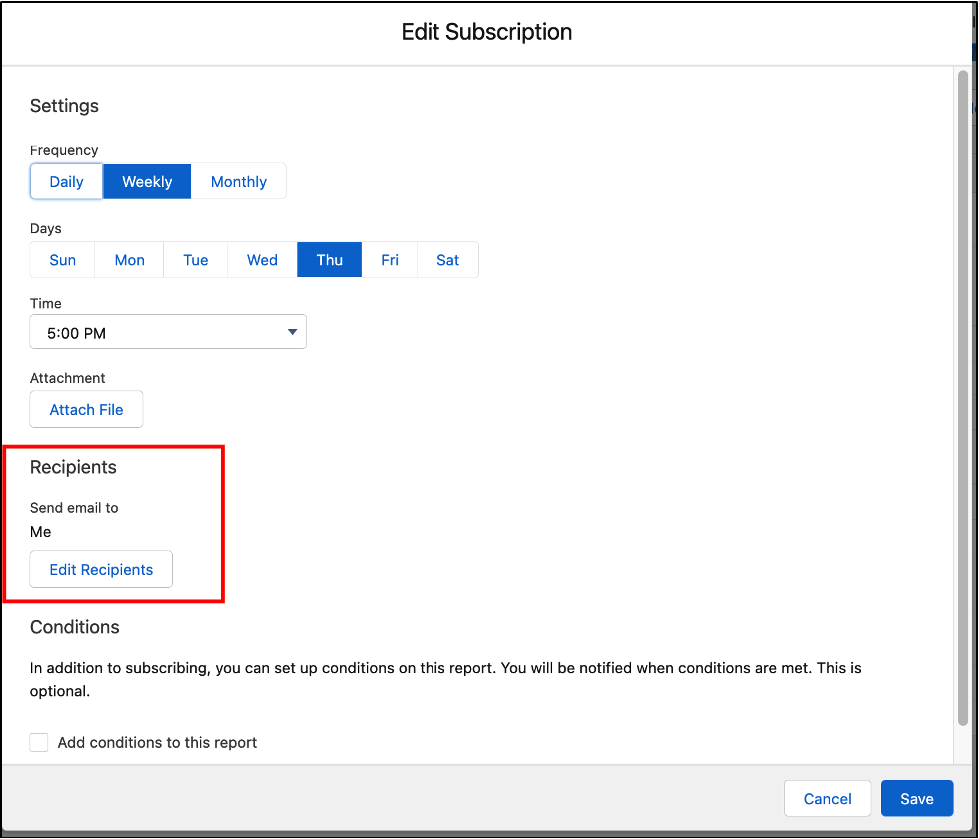Select Wednesday in the Days picker

[x=261, y=259]
